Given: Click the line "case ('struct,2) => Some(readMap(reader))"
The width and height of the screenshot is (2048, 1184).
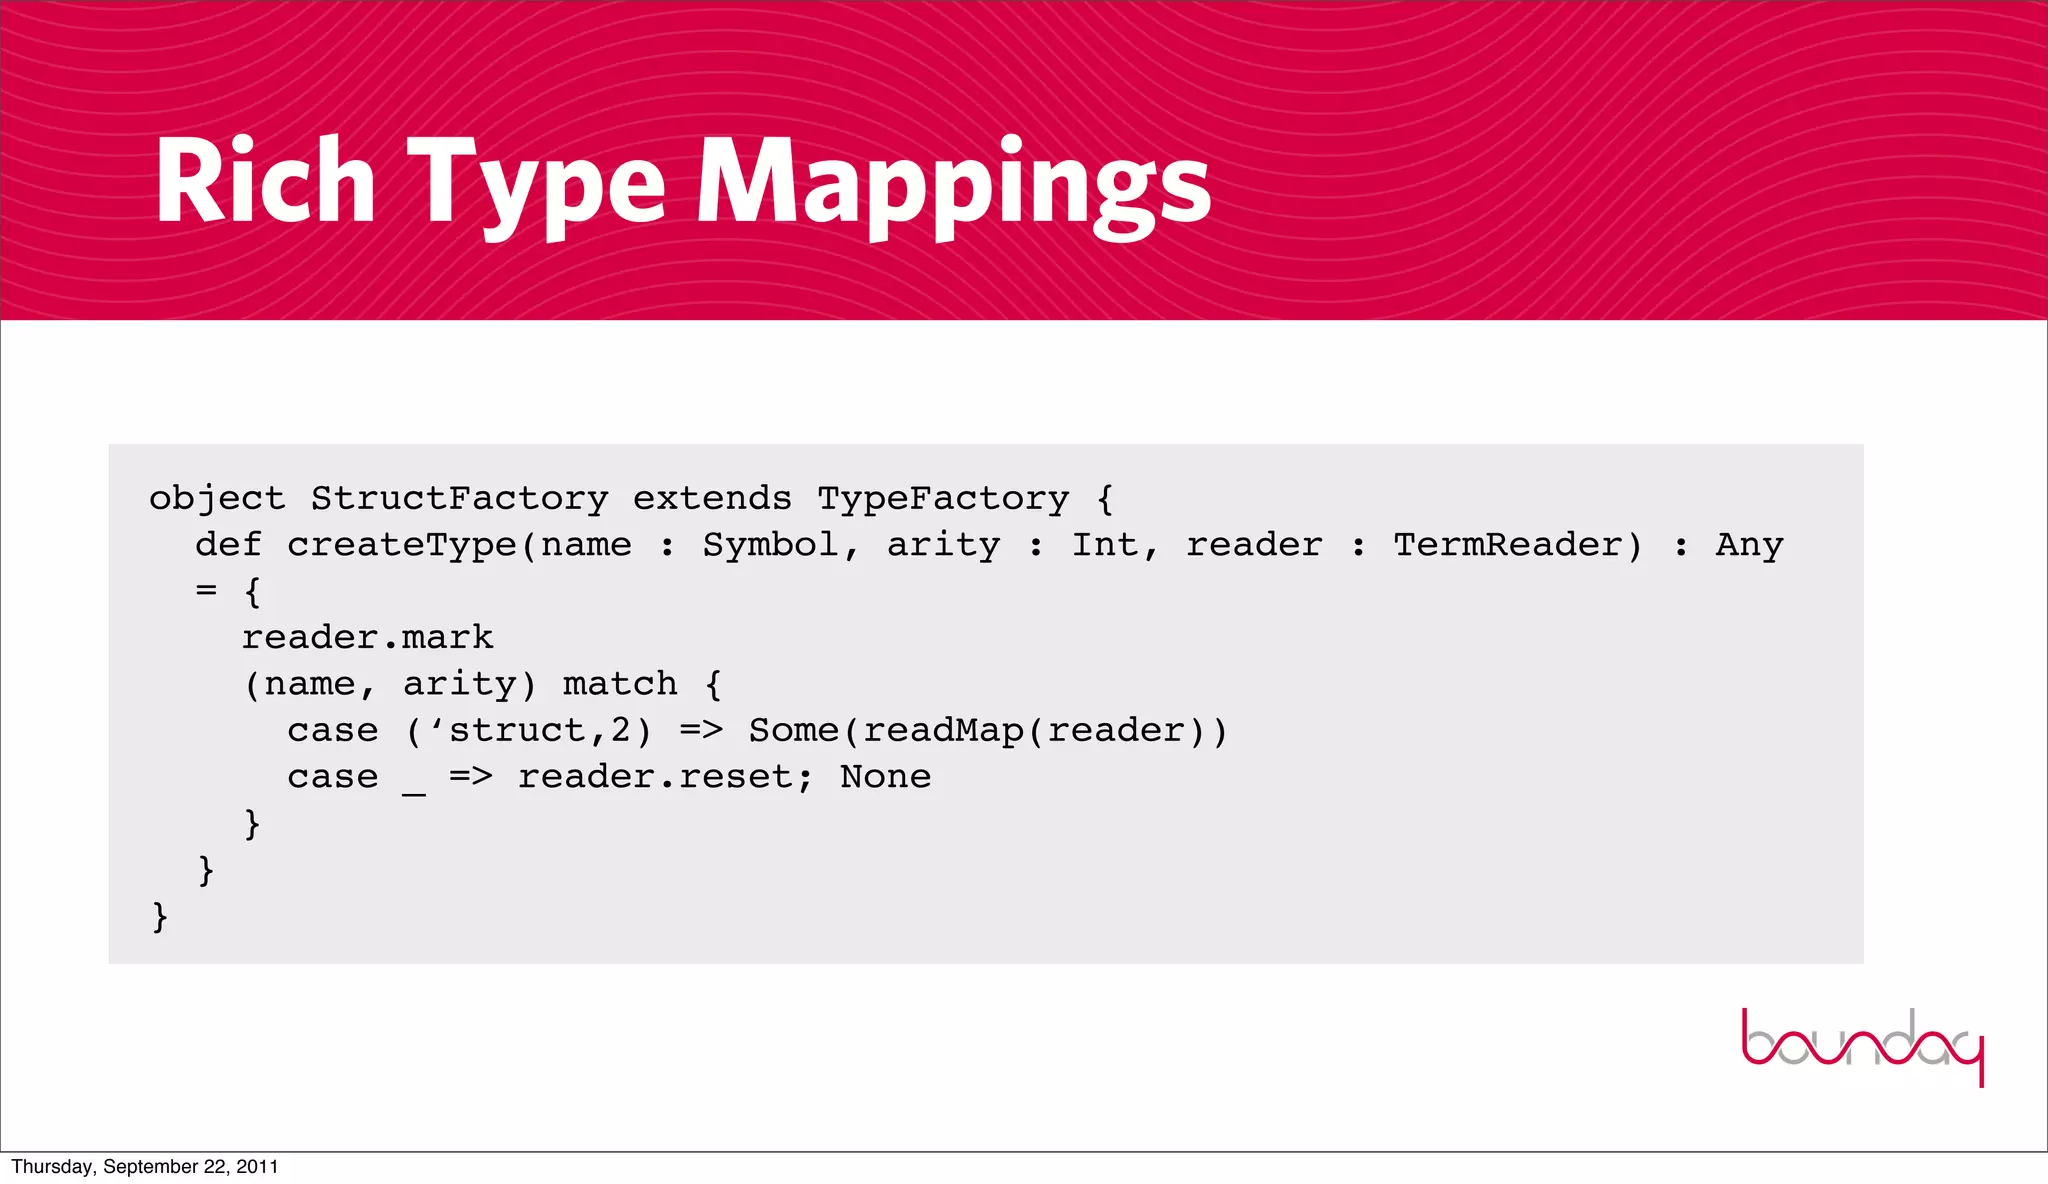Looking at the screenshot, I should [757, 731].
